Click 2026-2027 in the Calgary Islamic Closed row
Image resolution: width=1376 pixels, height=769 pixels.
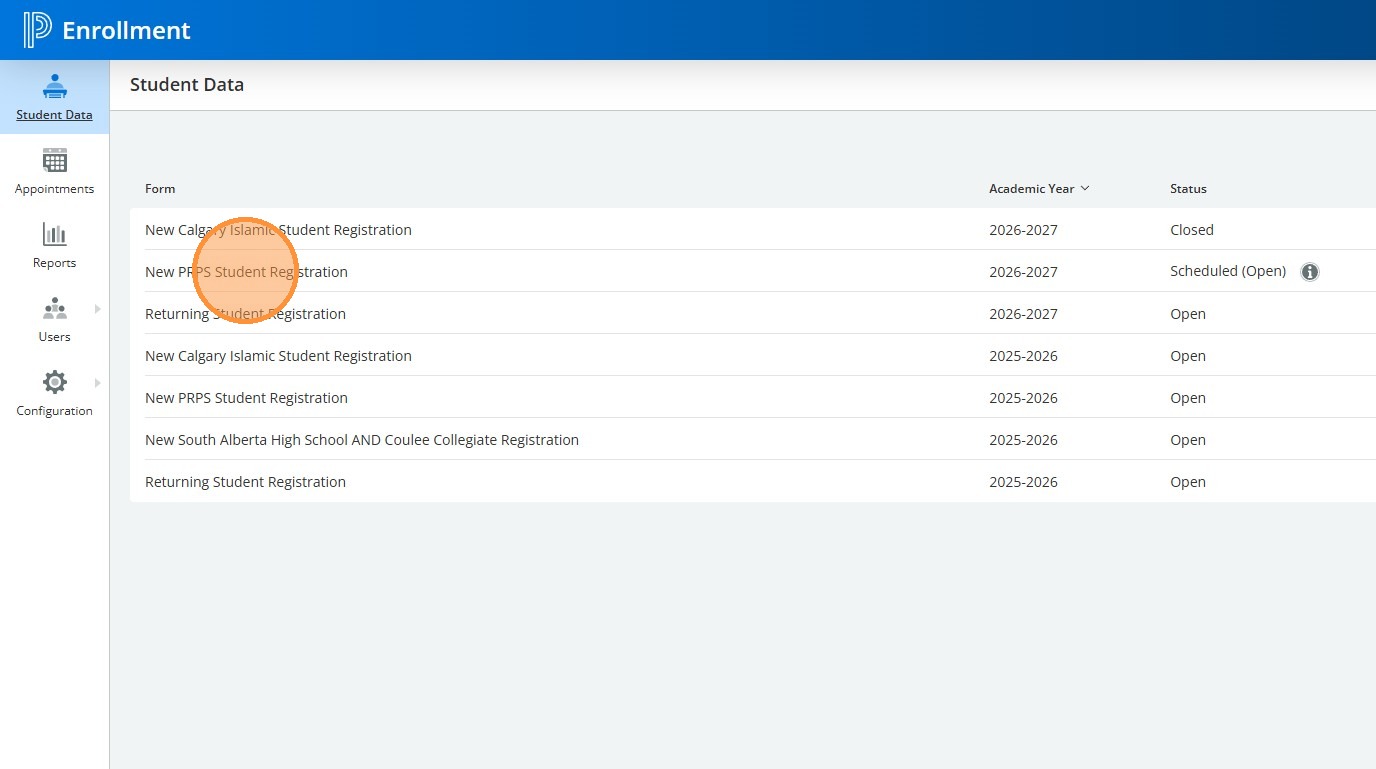click(1023, 230)
